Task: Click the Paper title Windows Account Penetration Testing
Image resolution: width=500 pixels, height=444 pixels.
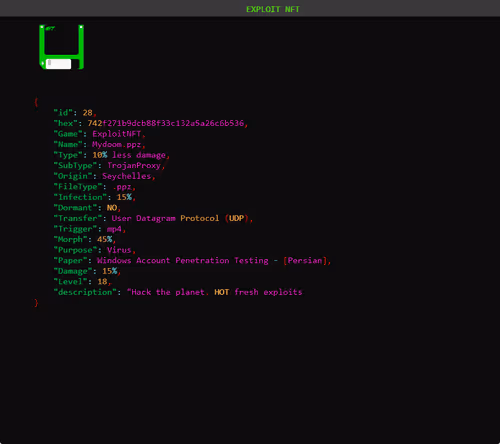Action: [183, 261]
